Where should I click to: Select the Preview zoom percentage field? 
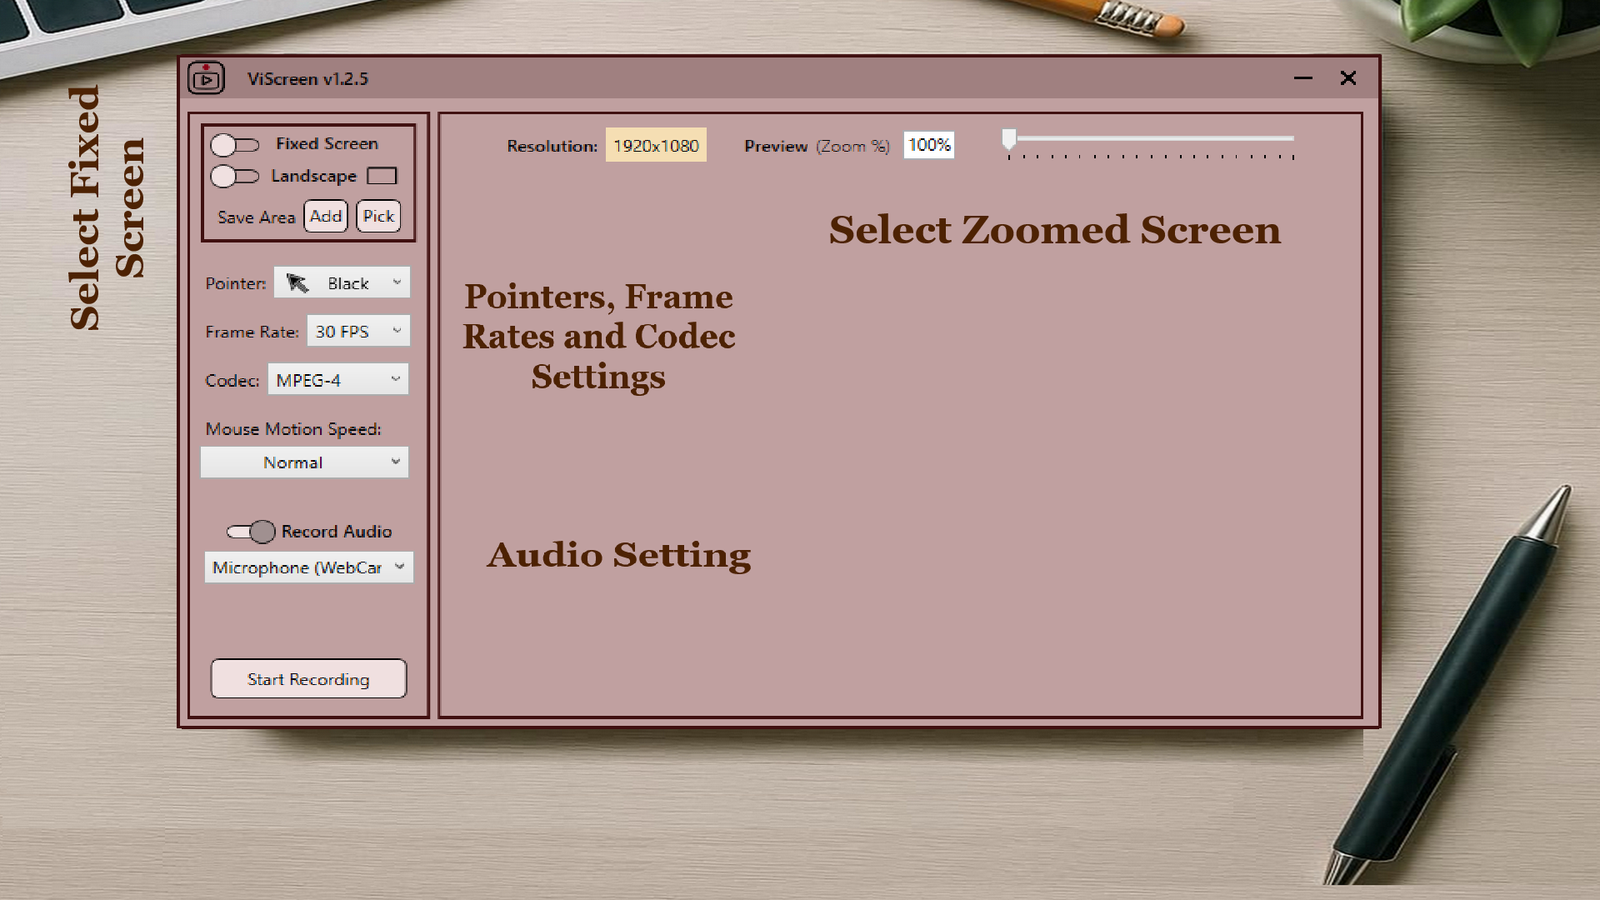click(x=928, y=144)
